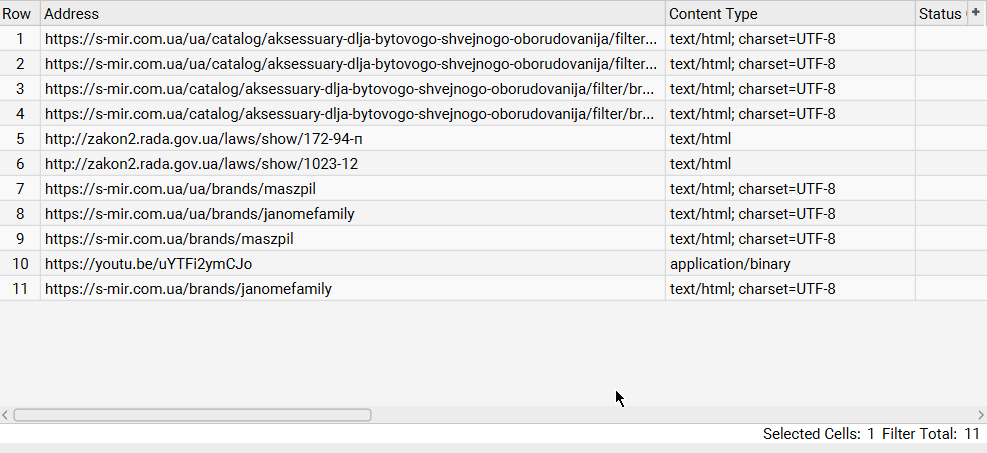Select the /ua/brands/janomefamily address cell
This screenshot has height=453, width=987.
click(x=199, y=214)
